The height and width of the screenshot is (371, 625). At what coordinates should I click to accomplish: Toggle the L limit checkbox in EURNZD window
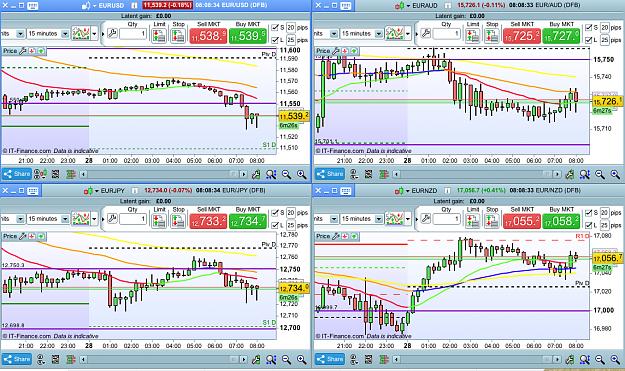[x=588, y=225]
